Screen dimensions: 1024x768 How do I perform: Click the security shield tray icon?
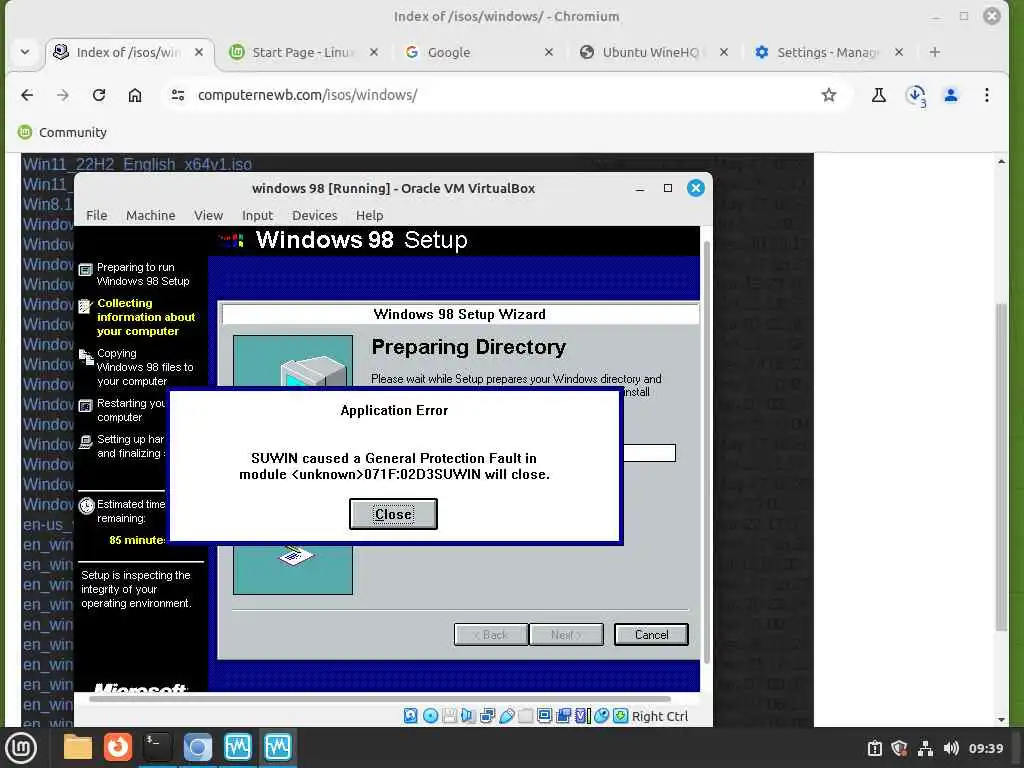899,748
